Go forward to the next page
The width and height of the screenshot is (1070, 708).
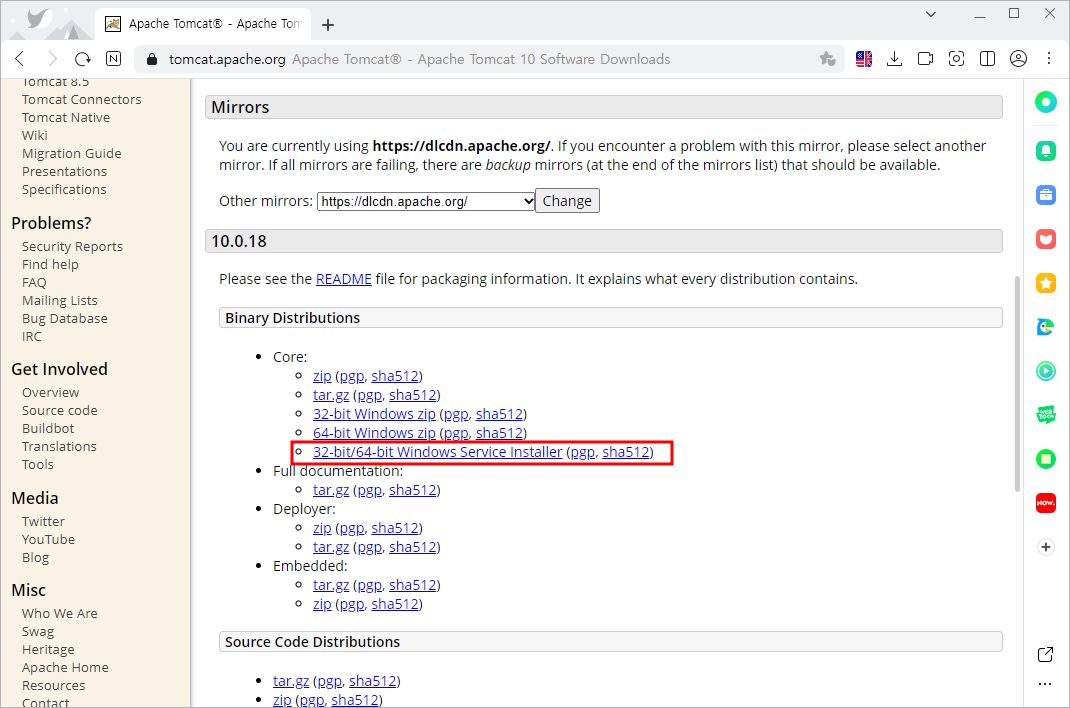53,59
